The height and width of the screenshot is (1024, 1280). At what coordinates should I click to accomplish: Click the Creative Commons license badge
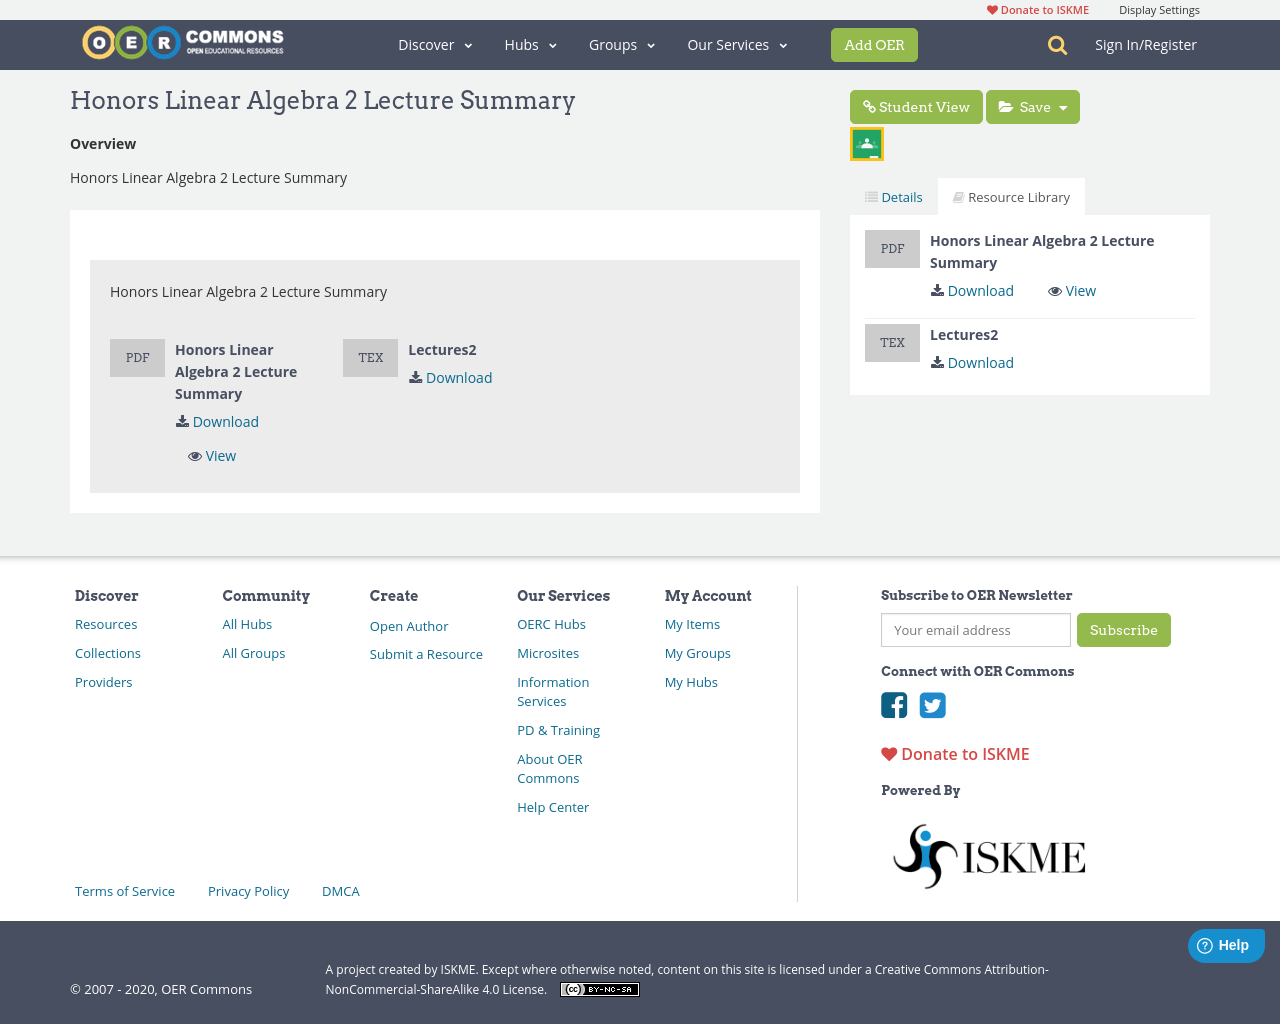click(599, 988)
